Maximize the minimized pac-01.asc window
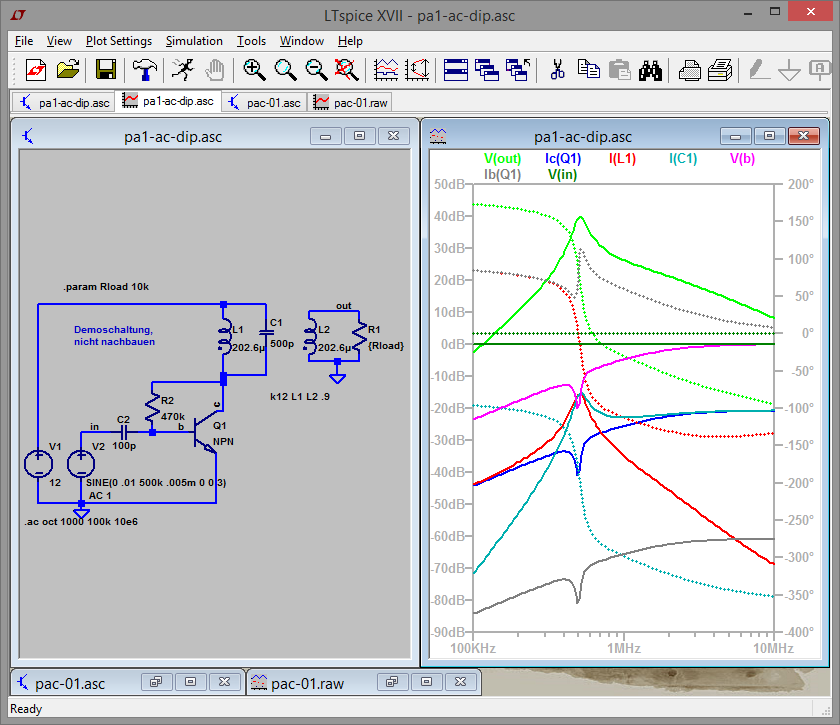The width and height of the screenshot is (840, 725). point(190,682)
